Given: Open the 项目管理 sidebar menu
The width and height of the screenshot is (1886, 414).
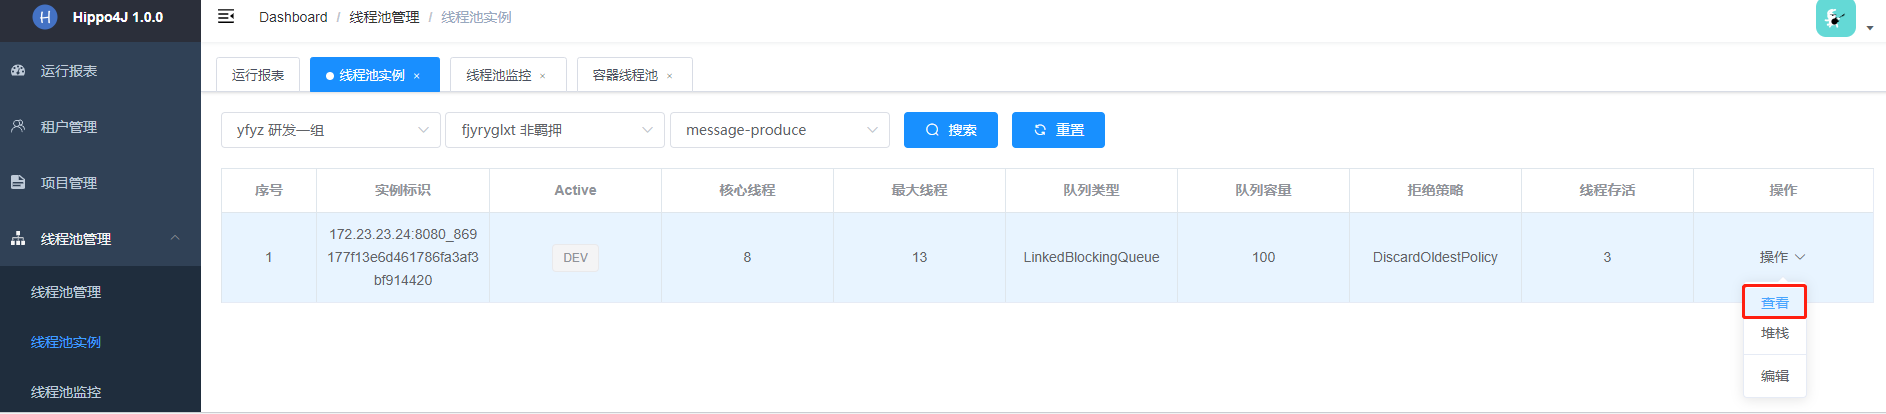Looking at the screenshot, I should point(100,183).
